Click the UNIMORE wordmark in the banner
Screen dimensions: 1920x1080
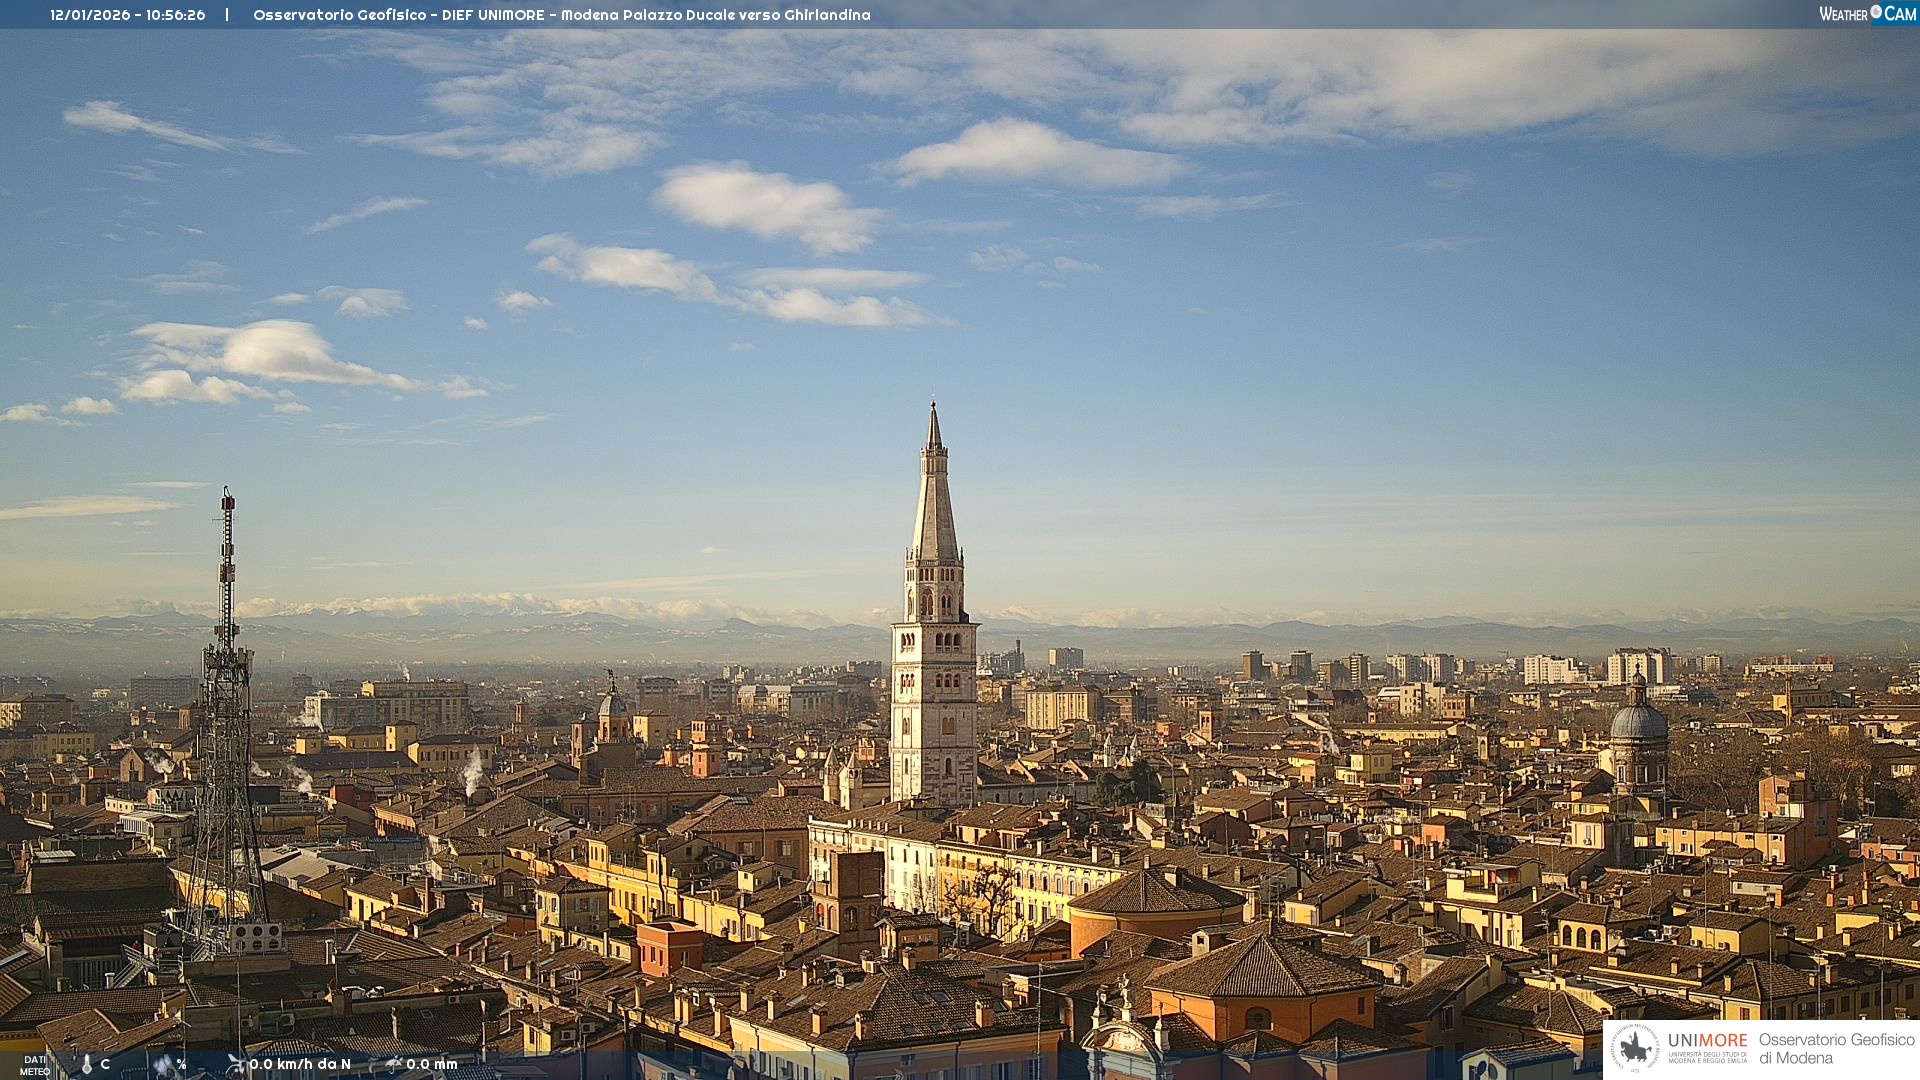(x=1707, y=1041)
